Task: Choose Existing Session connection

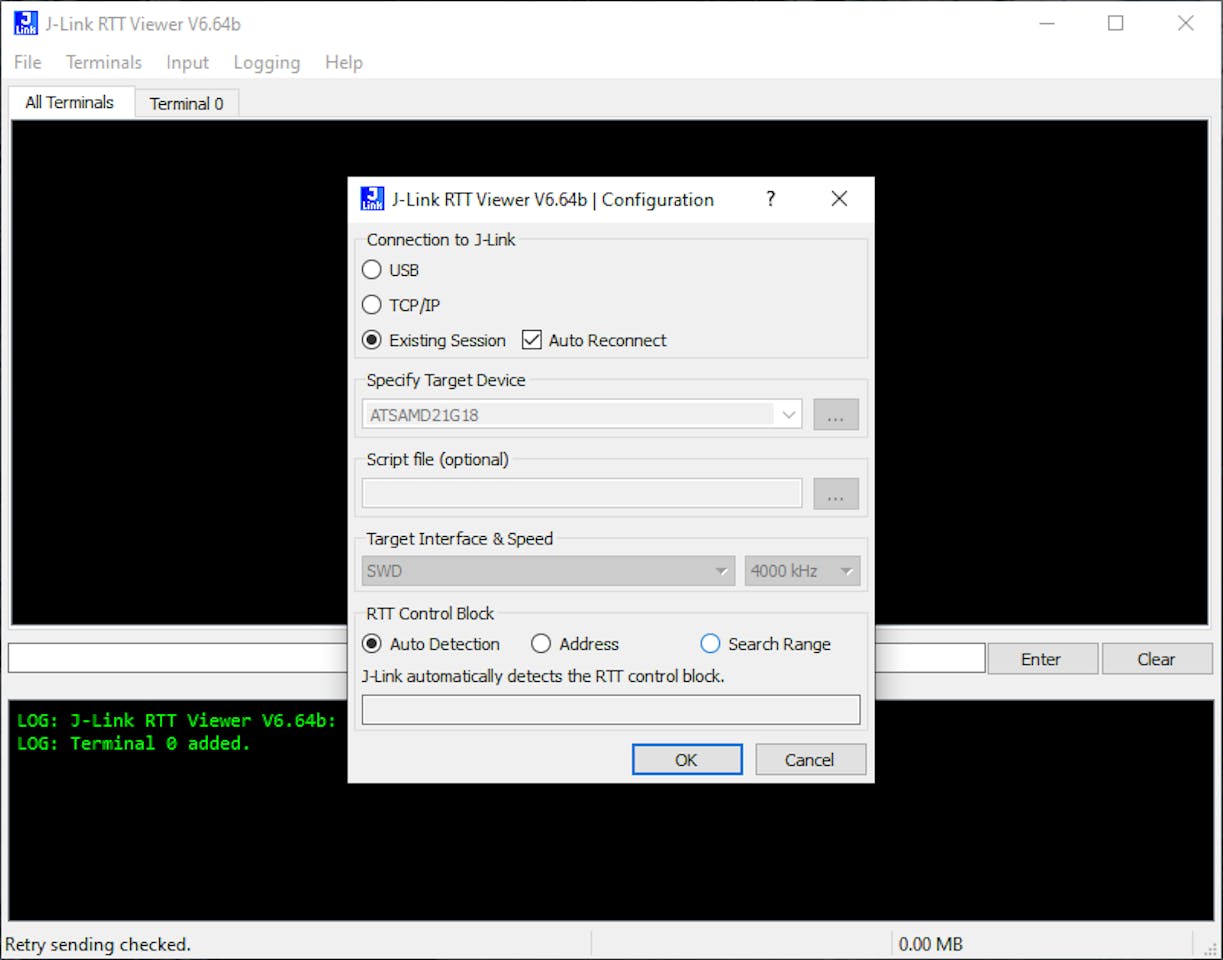Action: click(x=372, y=340)
